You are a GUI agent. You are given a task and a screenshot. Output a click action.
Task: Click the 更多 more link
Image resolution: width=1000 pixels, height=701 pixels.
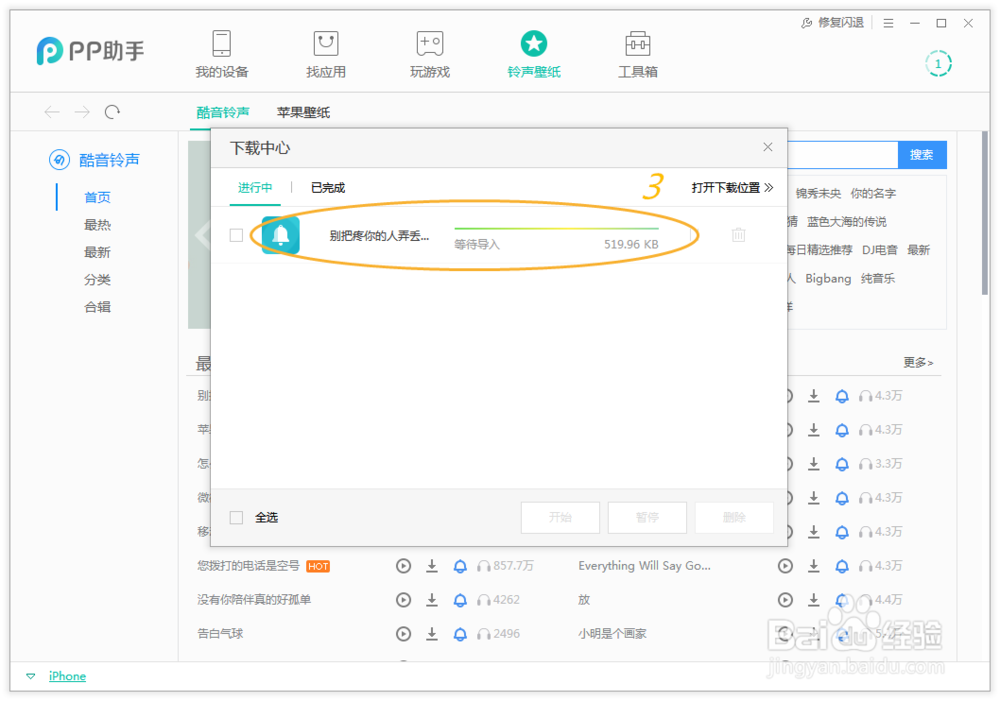918,362
